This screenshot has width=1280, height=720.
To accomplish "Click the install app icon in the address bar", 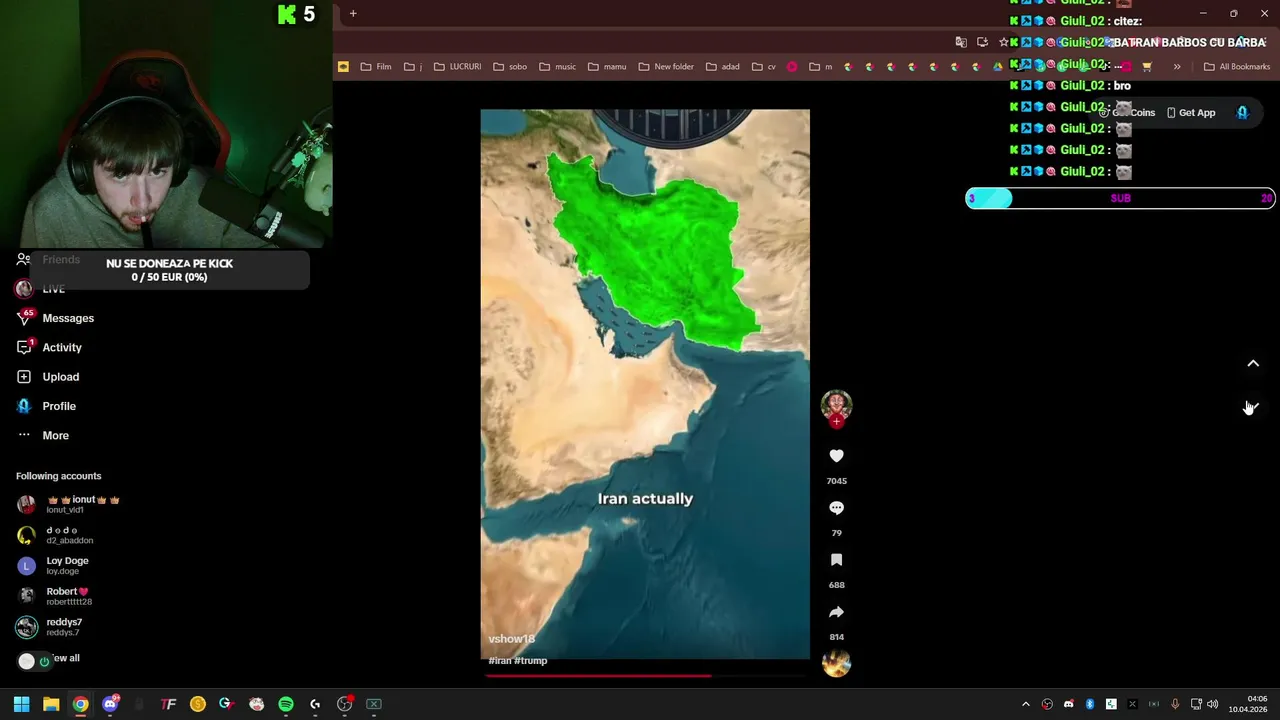I will [983, 42].
